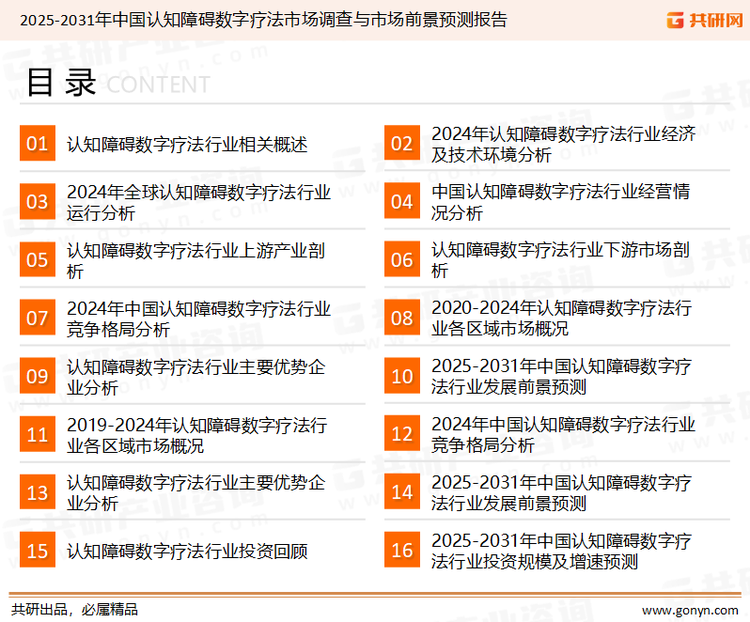
Task: Click the orange 01 number badge
Action: 37,144
